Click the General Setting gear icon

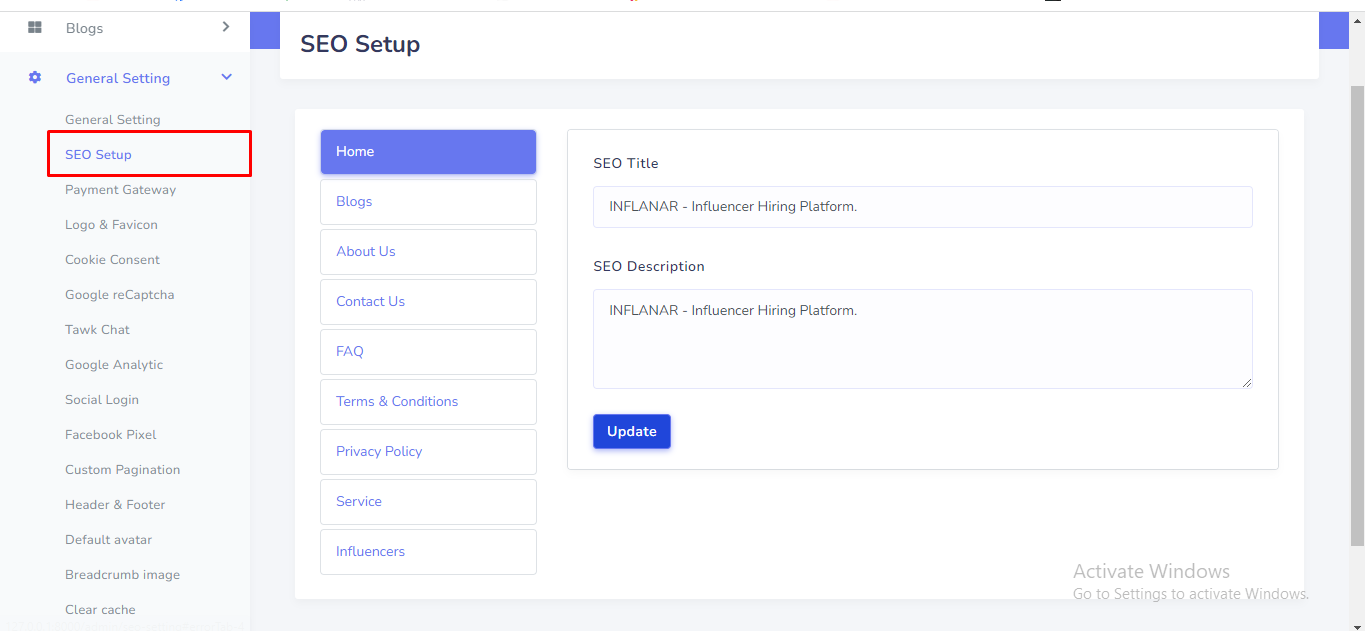35,78
